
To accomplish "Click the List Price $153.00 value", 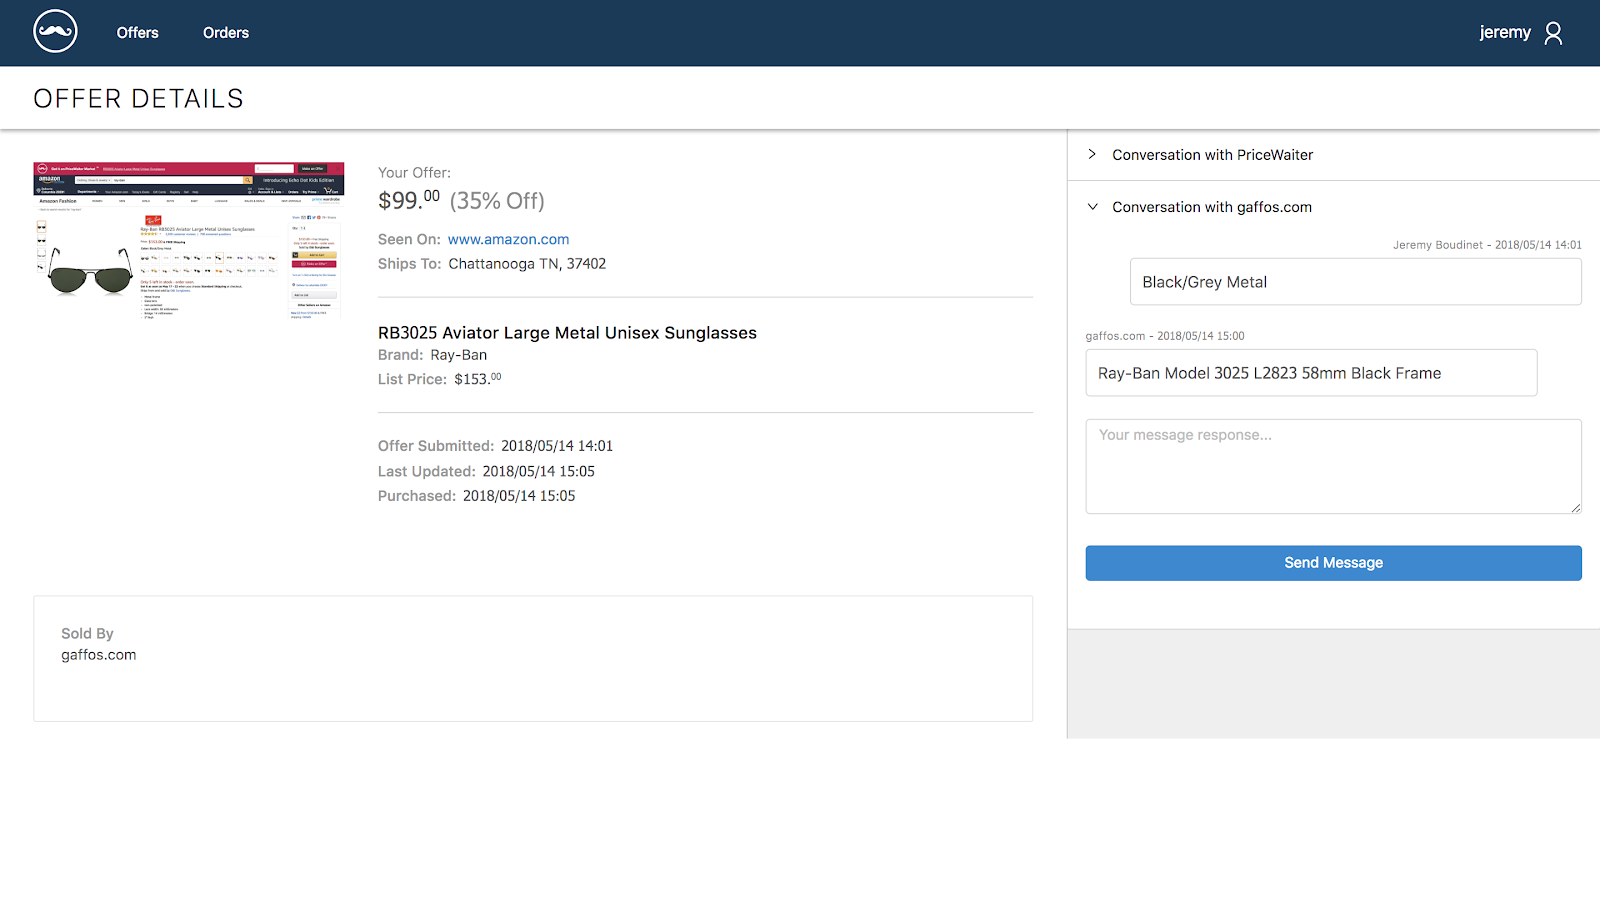I will [478, 379].
